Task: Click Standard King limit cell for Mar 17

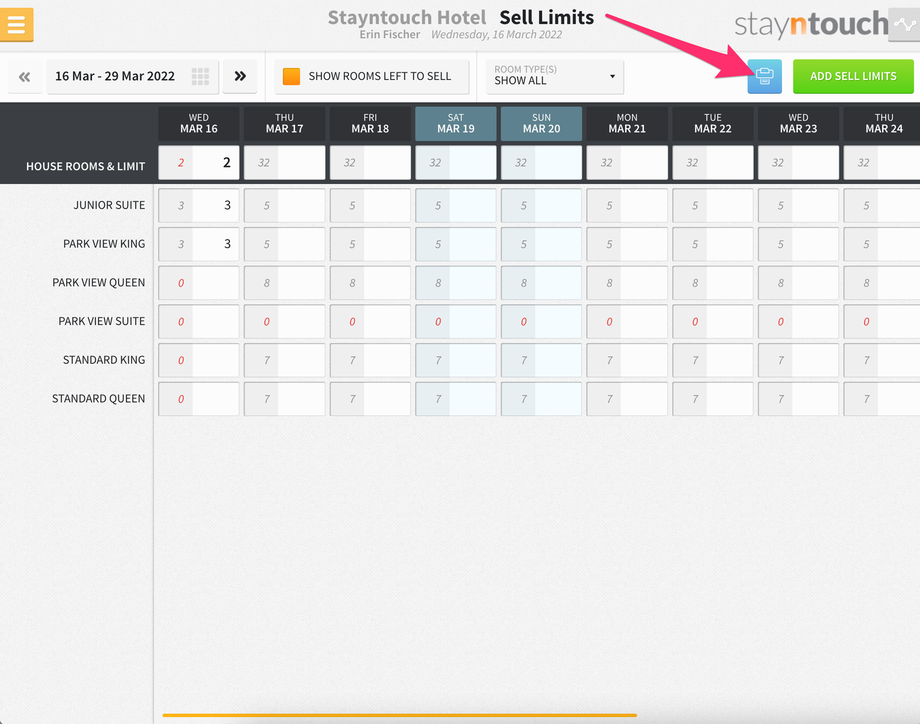Action: click(302, 360)
